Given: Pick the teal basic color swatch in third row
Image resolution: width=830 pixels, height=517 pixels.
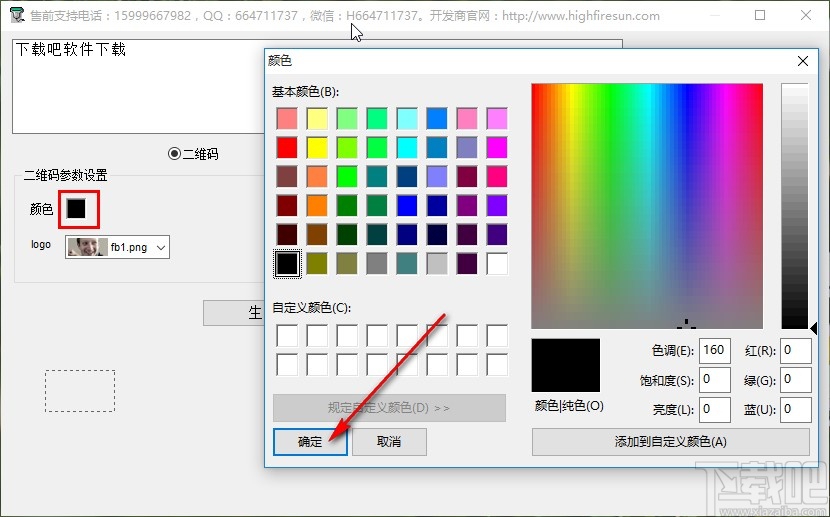Looking at the screenshot, I should click(x=377, y=177).
